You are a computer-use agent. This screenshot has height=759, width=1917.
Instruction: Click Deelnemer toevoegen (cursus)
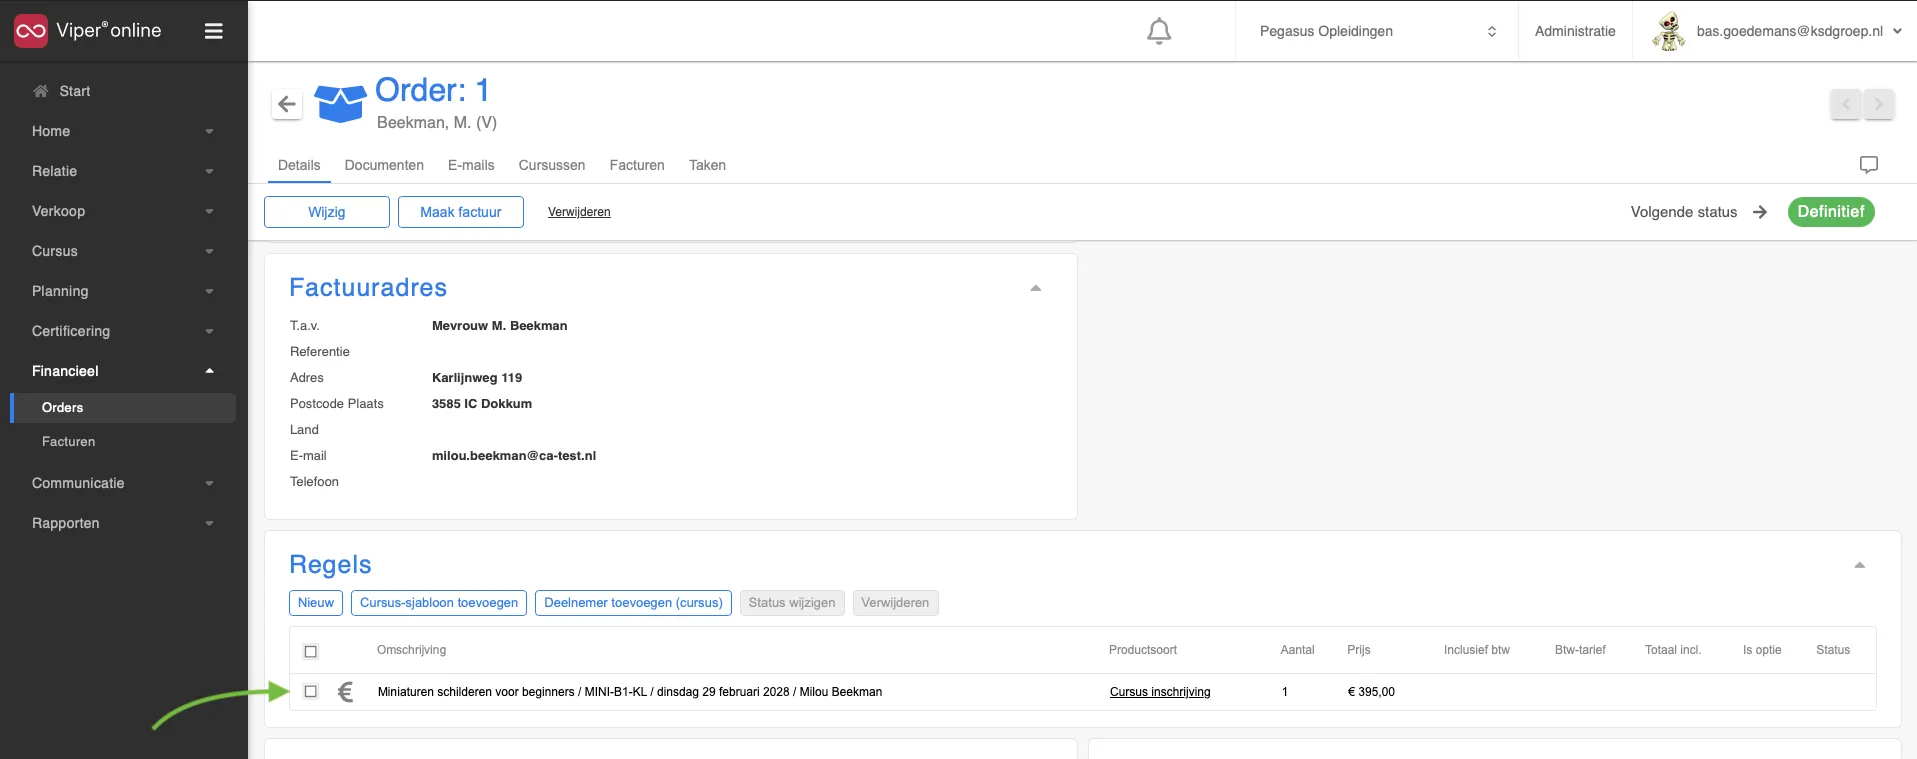coord(633,603)
